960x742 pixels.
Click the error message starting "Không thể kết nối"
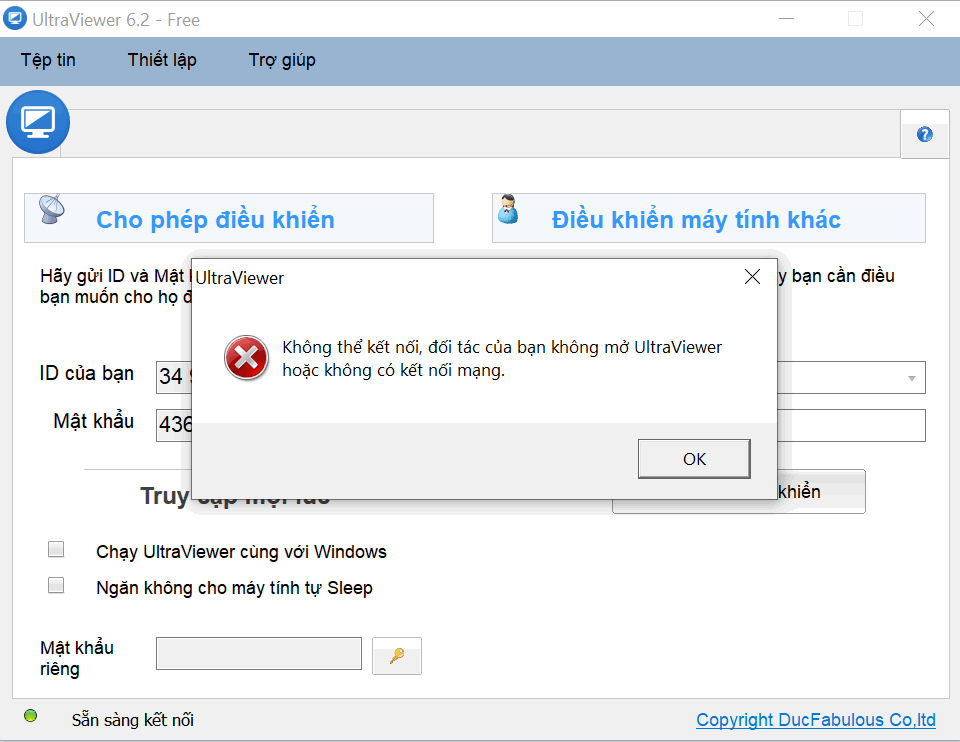coord(502,359)
